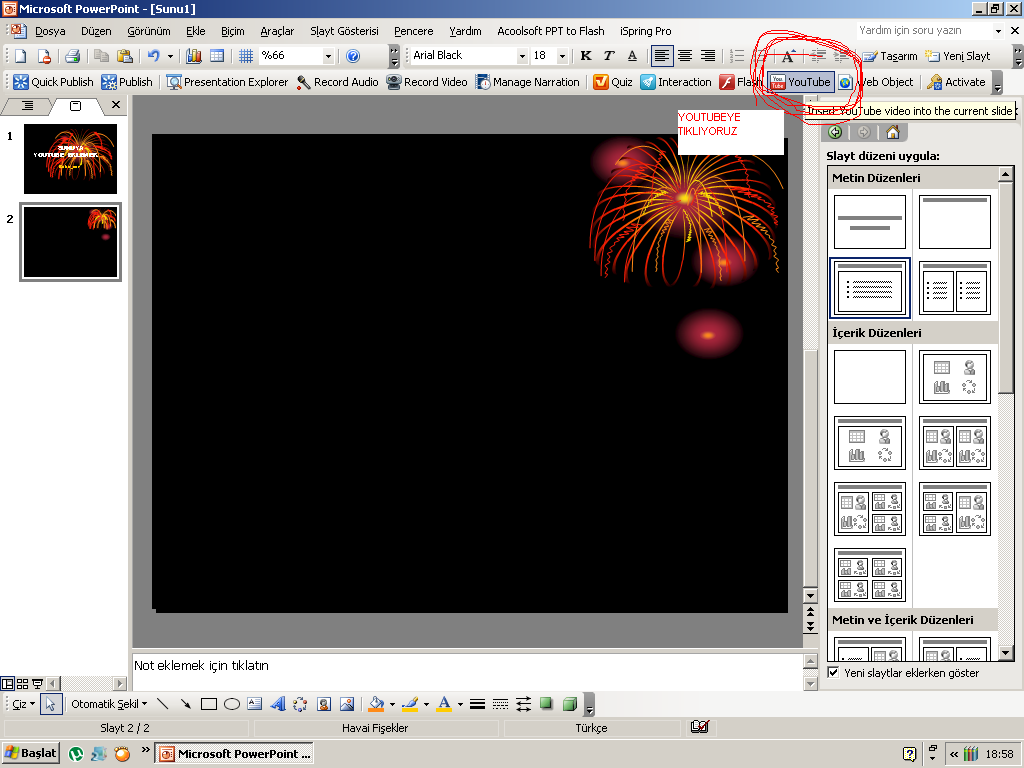The width and height of the screenshot is (1024, 768).
Task: Click the YouTube insert video button
Action: (799, 82)
